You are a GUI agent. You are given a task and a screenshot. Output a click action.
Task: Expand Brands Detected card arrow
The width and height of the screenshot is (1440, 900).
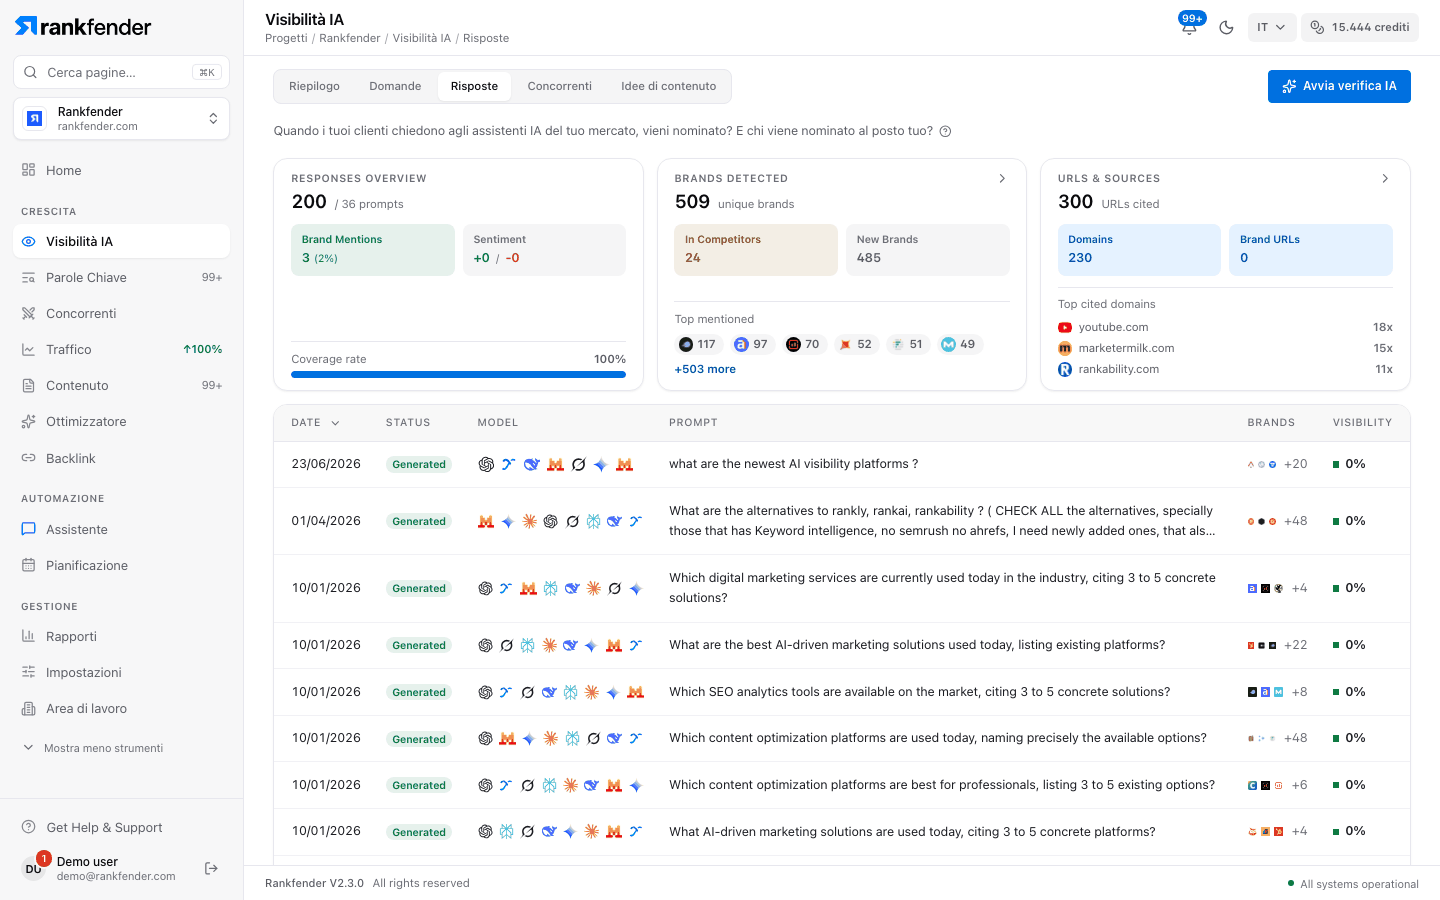coord(1002,178)
